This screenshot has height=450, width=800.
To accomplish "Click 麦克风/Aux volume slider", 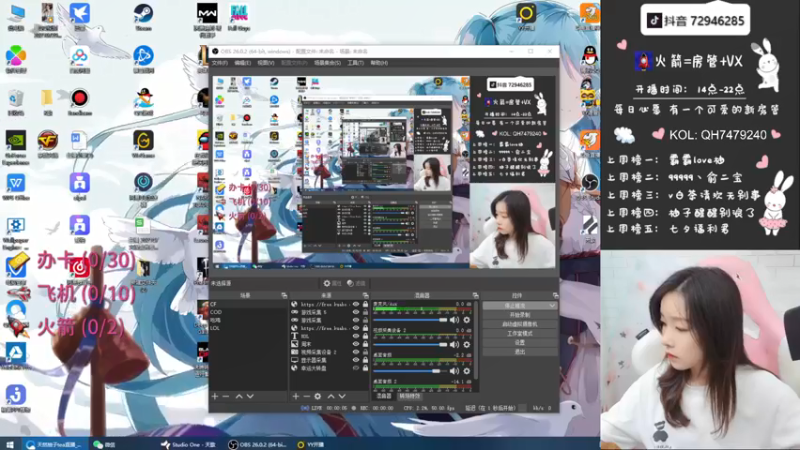I will 410,320.
